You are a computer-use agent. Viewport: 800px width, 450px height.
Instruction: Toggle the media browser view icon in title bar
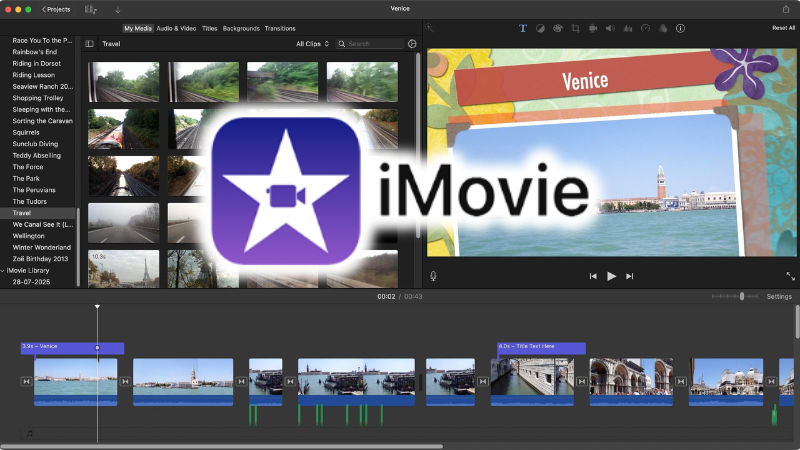pyautogui.click(x=91, y=9)
